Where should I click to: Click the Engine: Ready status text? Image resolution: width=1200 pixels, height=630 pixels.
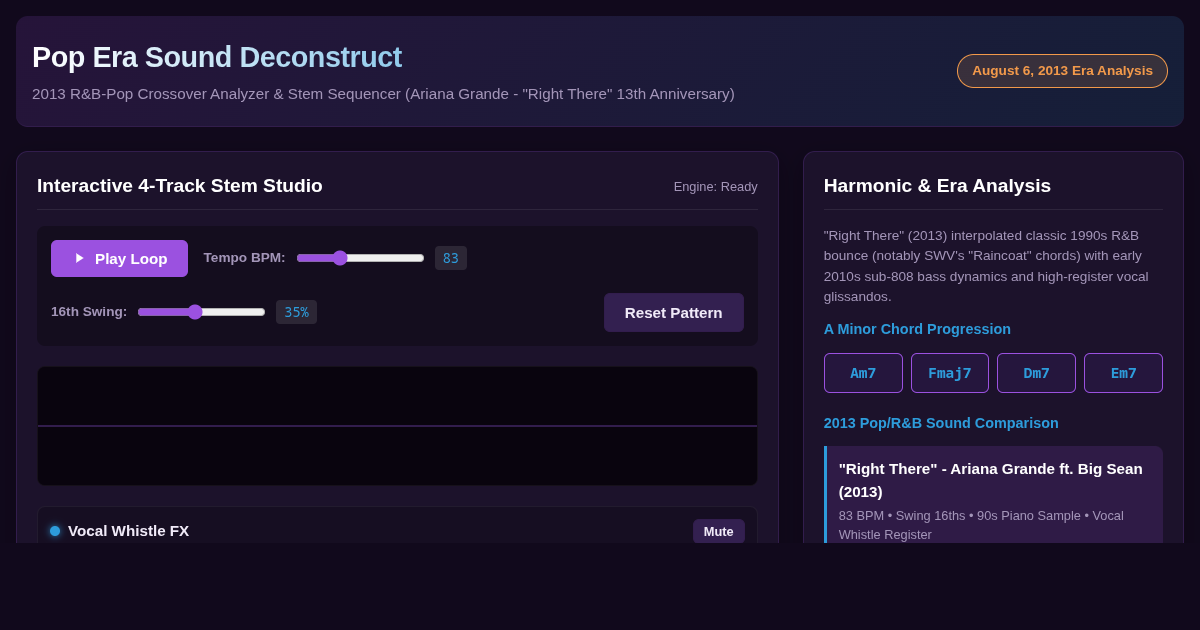(x=715, y=186)
